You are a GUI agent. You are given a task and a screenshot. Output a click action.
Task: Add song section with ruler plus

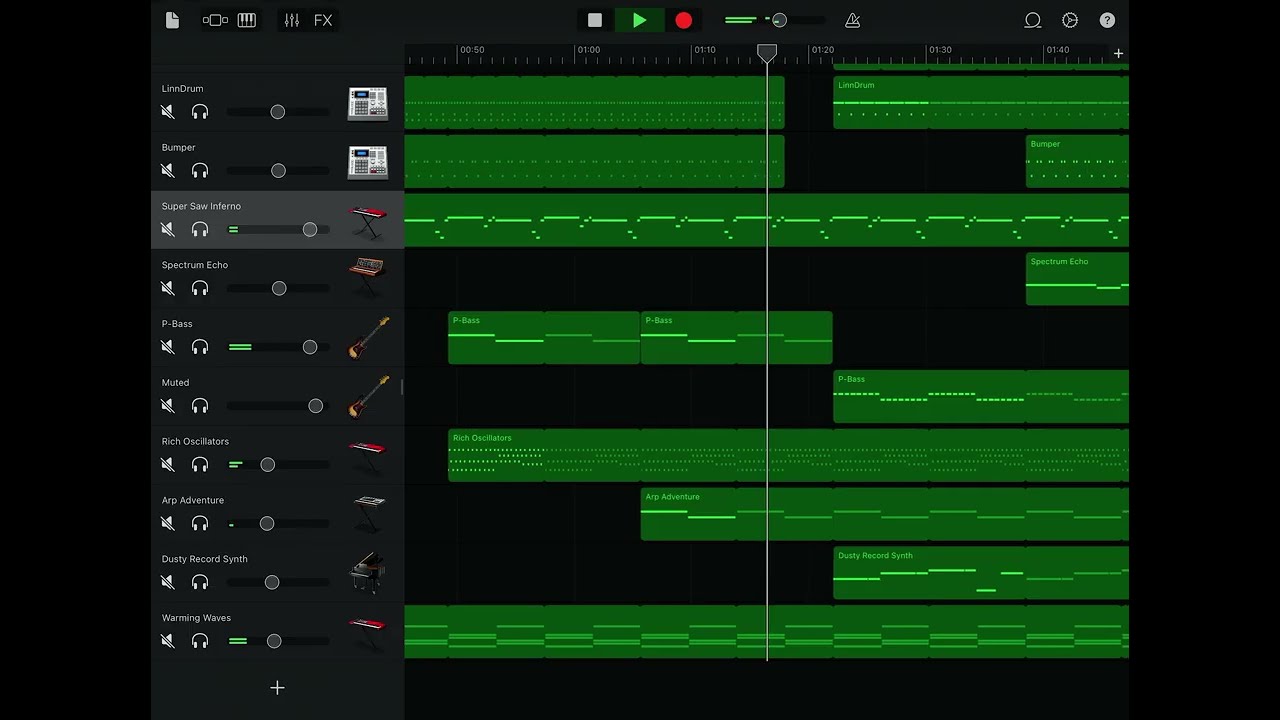[x=1118, y=53]
